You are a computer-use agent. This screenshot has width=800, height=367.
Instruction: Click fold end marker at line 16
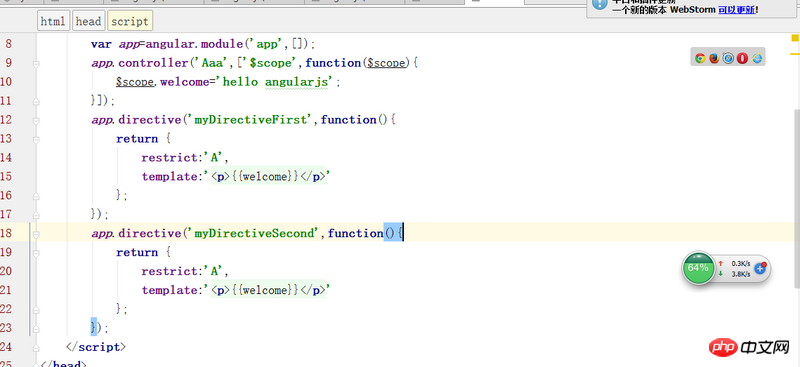[36, 196]
